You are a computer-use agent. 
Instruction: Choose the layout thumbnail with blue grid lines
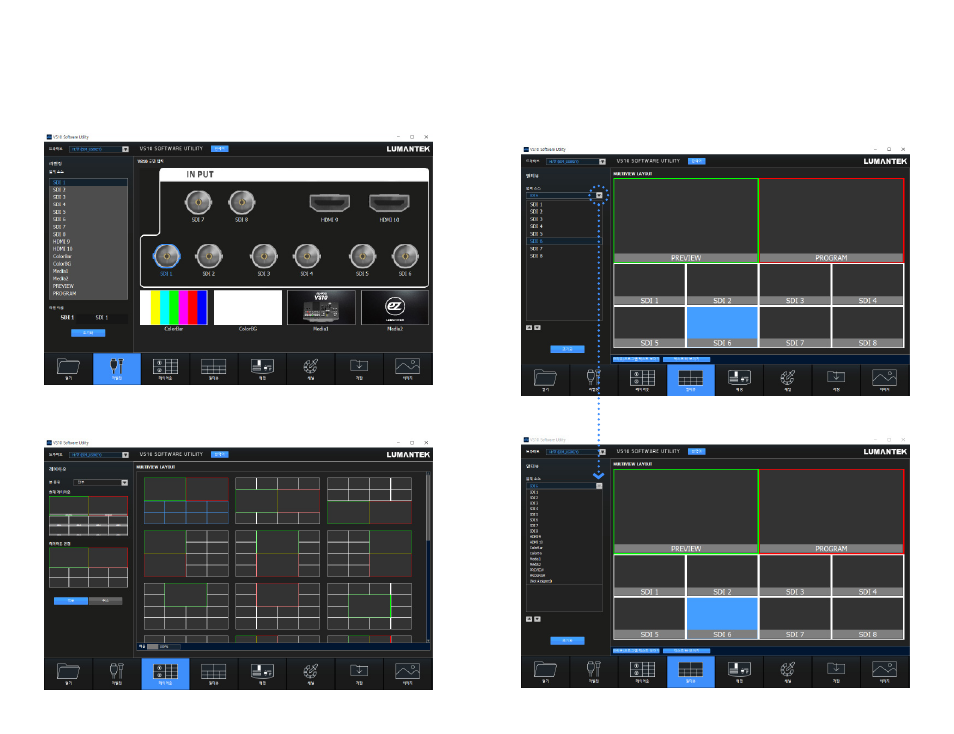[187, 501]
